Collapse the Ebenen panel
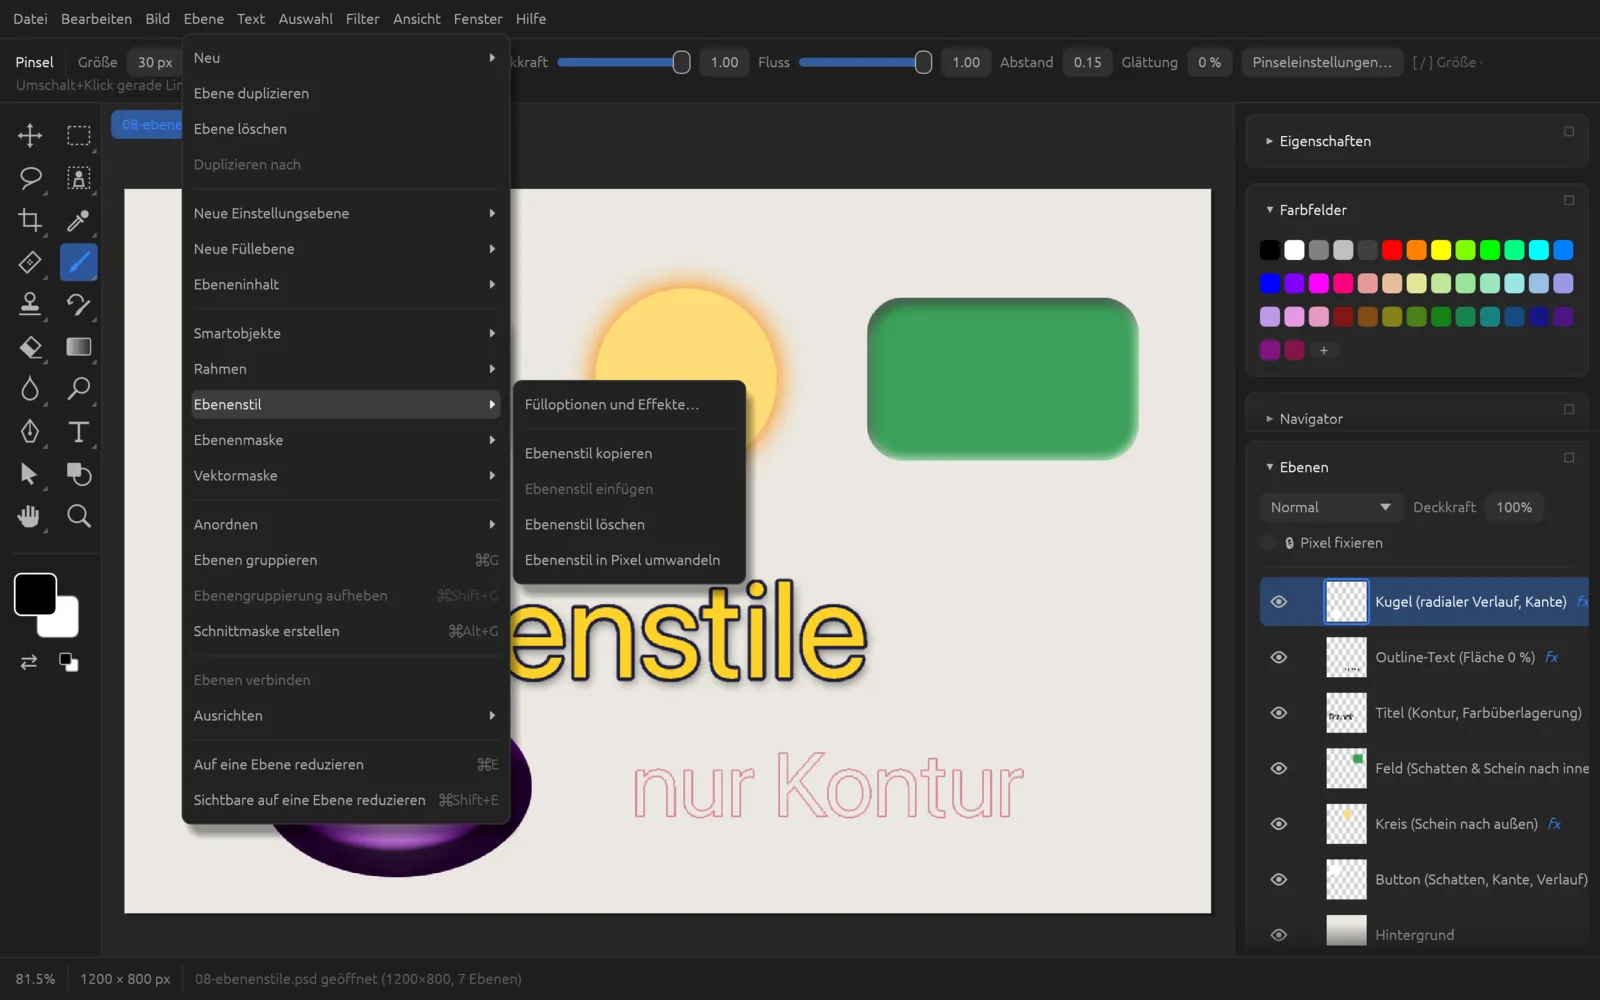1600x1000 pixels. [1269, 467]
